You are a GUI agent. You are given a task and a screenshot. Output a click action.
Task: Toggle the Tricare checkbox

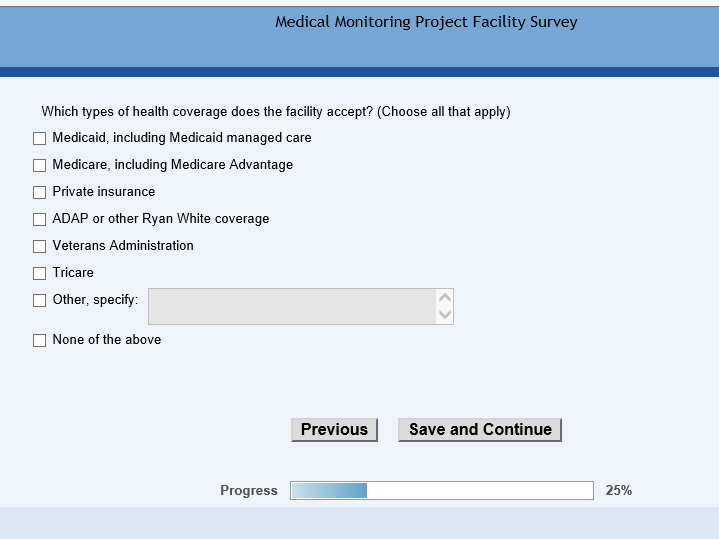[40, 274]
